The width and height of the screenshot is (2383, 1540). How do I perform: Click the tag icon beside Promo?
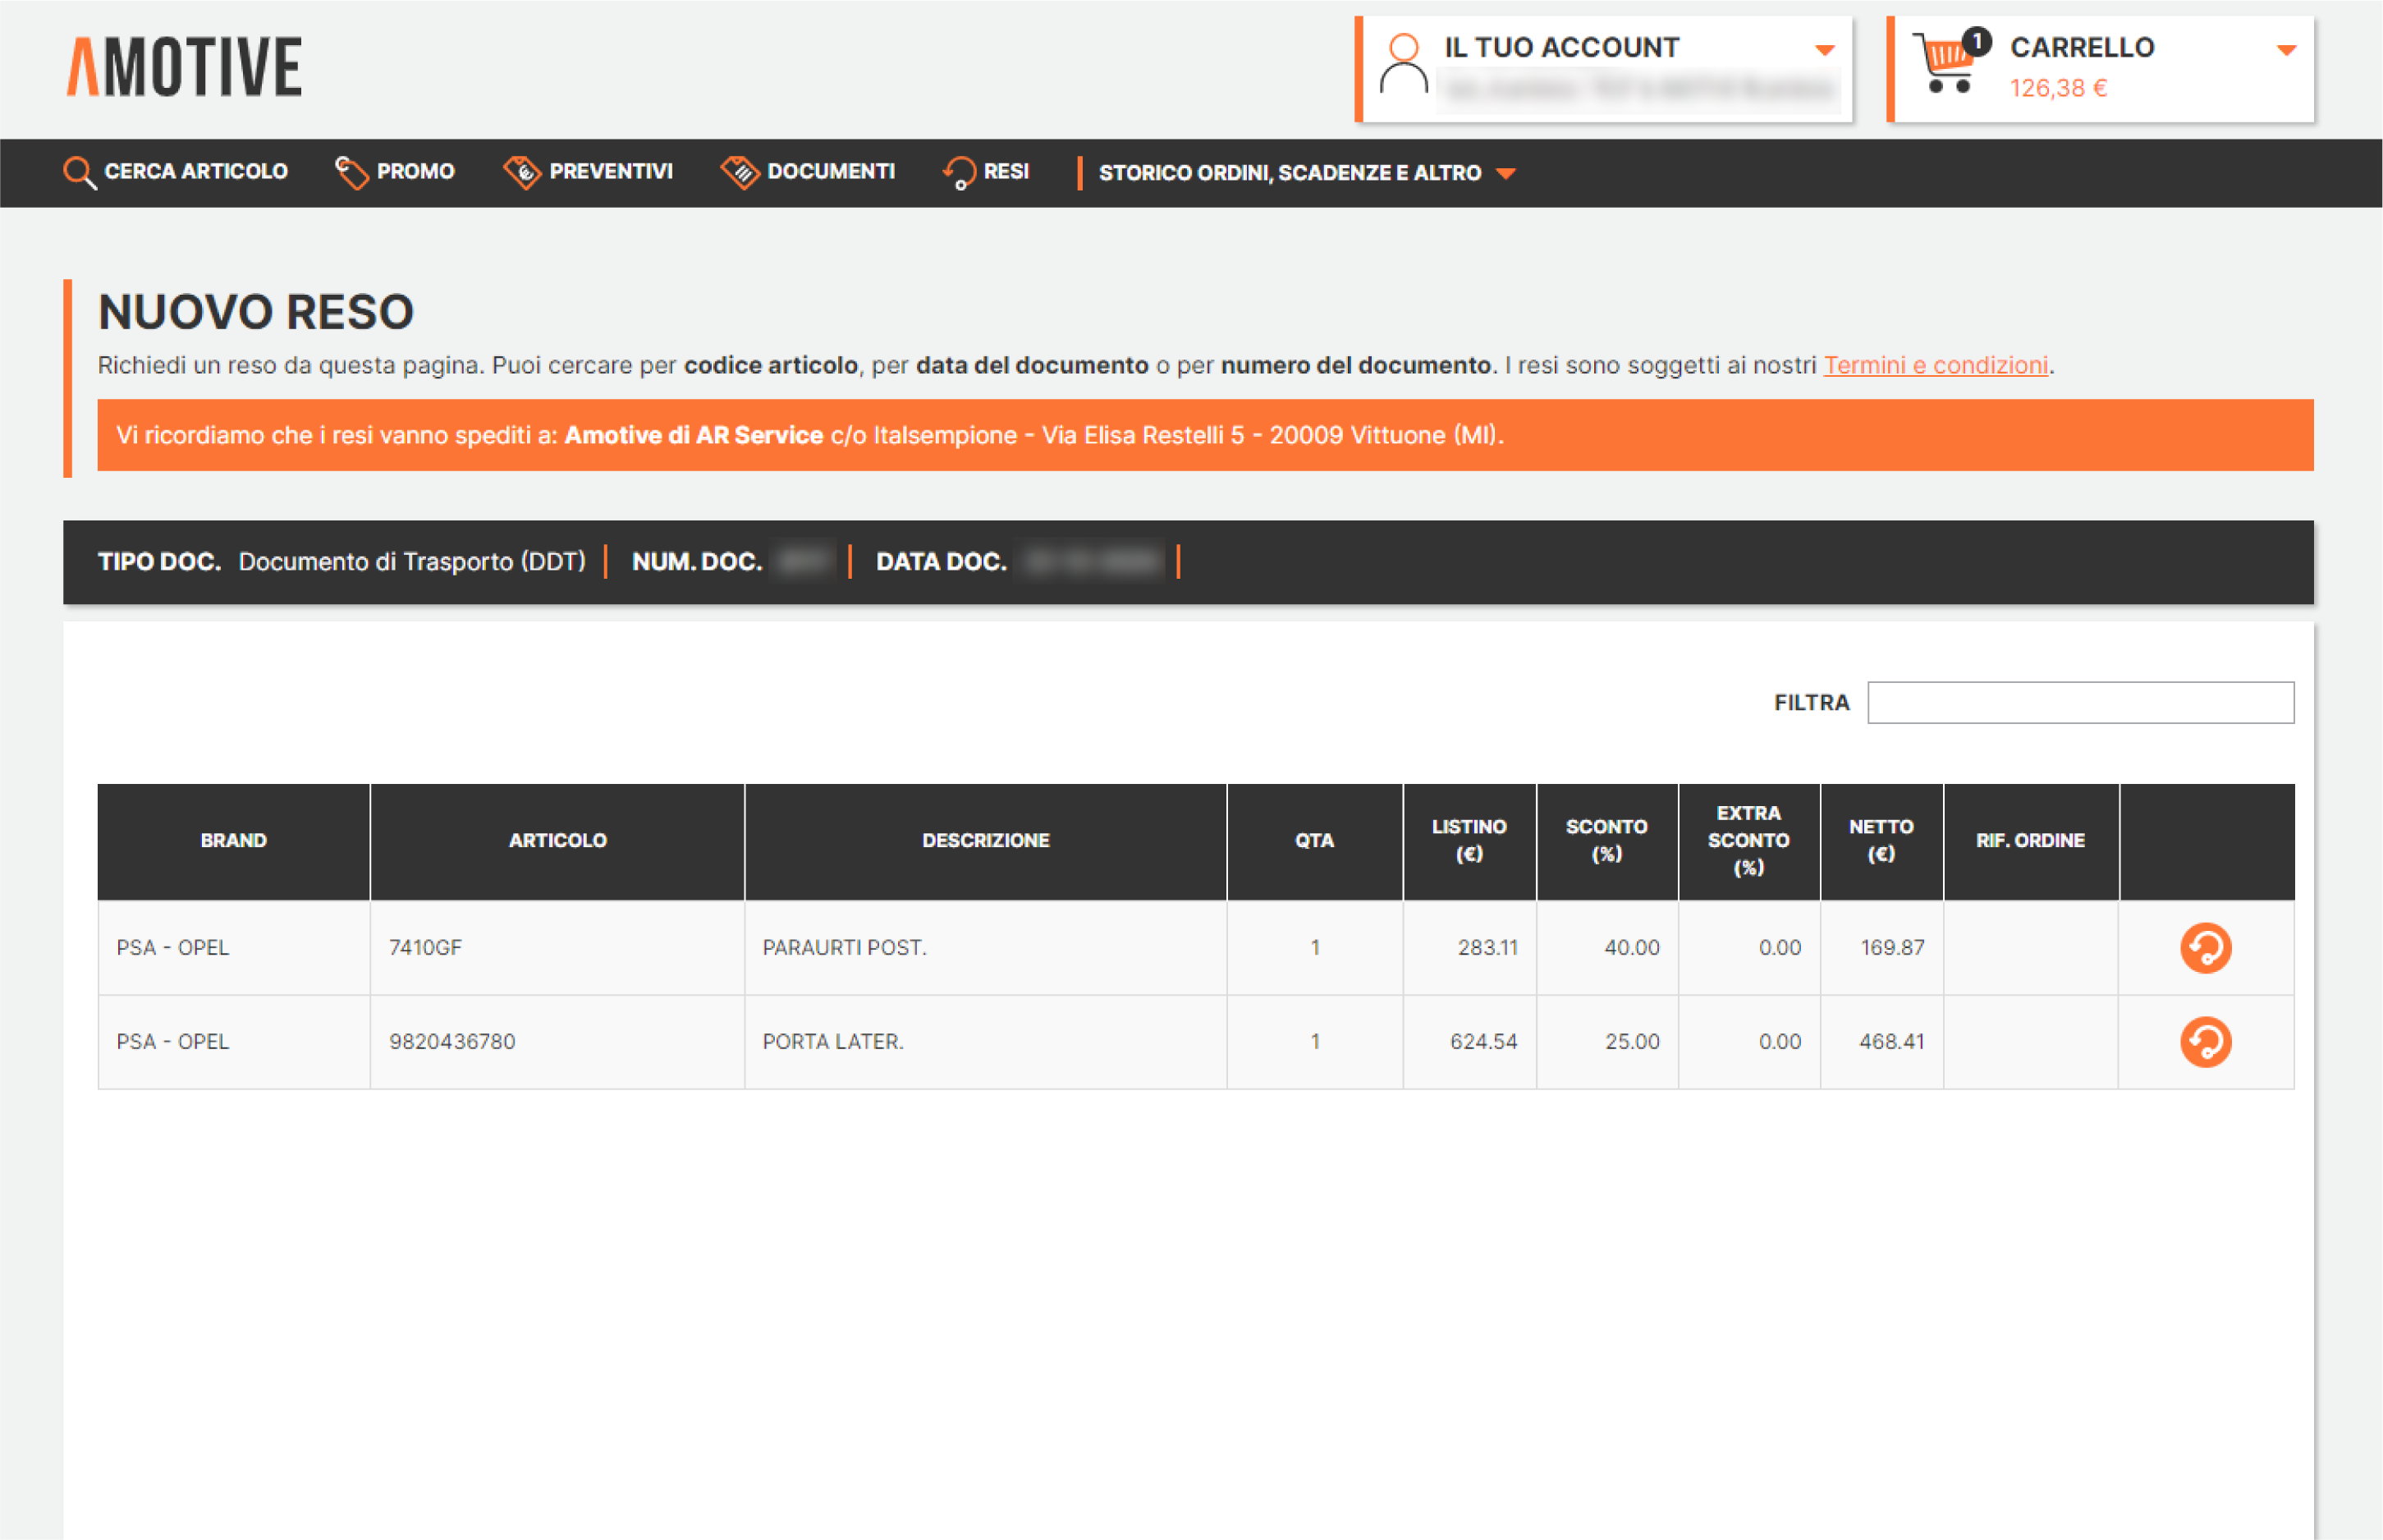pos(351,172)
